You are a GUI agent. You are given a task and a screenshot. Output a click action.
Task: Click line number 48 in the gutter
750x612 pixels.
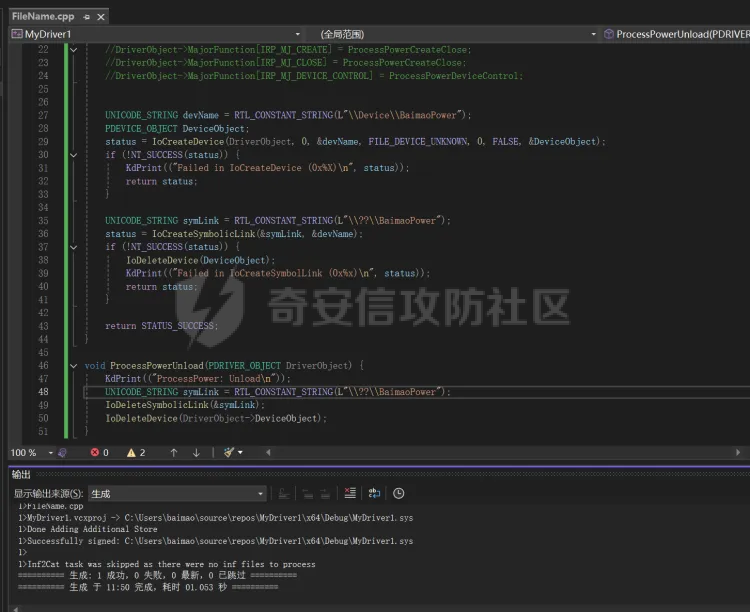pyautogui.click(x=43, y=392)
